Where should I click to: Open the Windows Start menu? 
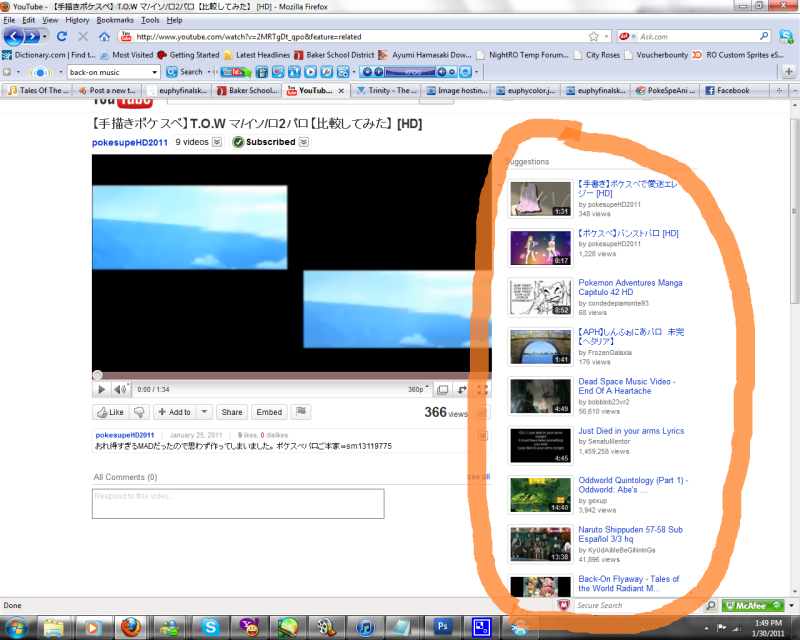point(16,627)
